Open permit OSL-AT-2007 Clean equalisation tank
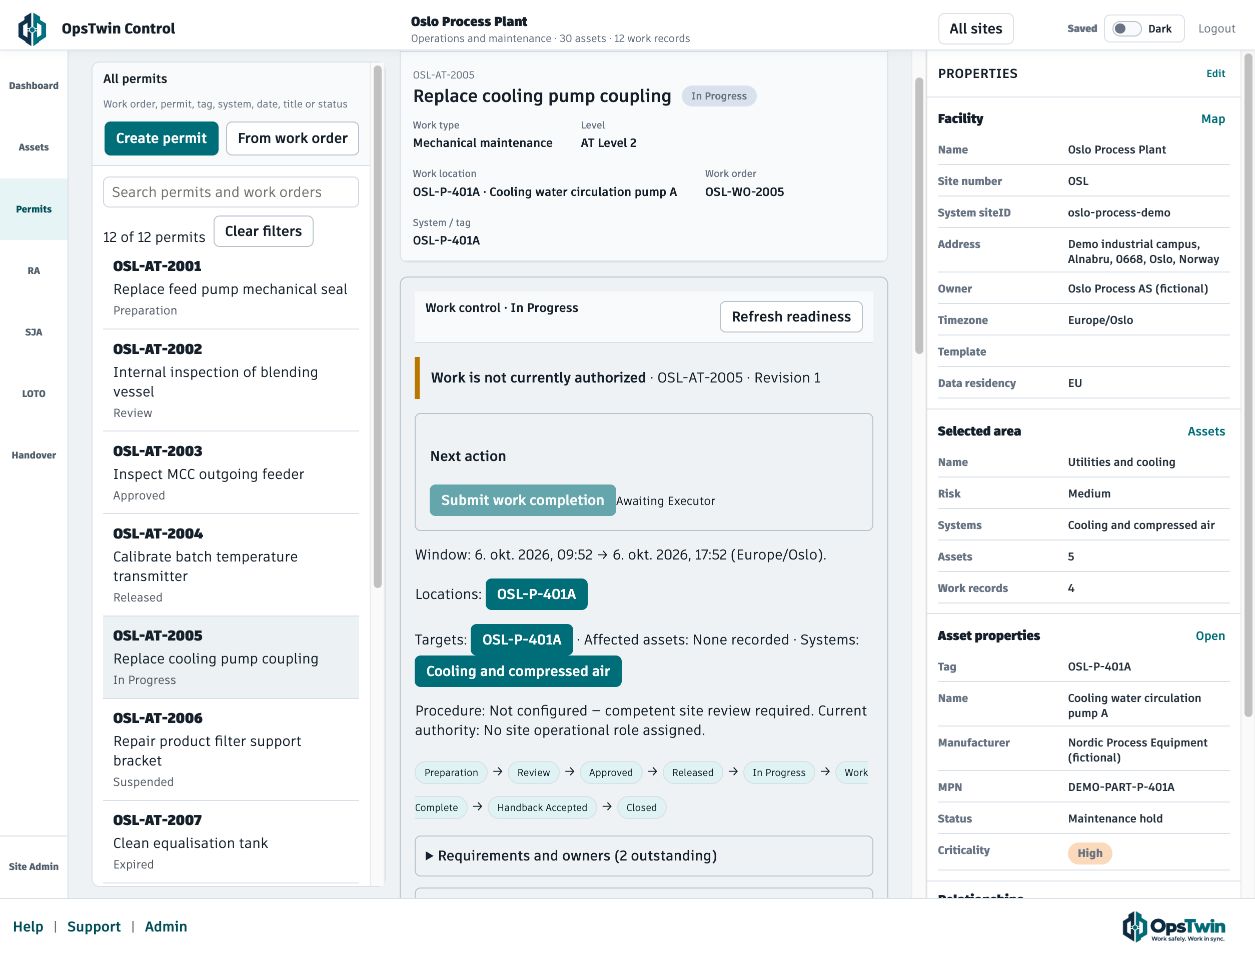1255x954 pixels. point(231,842)
